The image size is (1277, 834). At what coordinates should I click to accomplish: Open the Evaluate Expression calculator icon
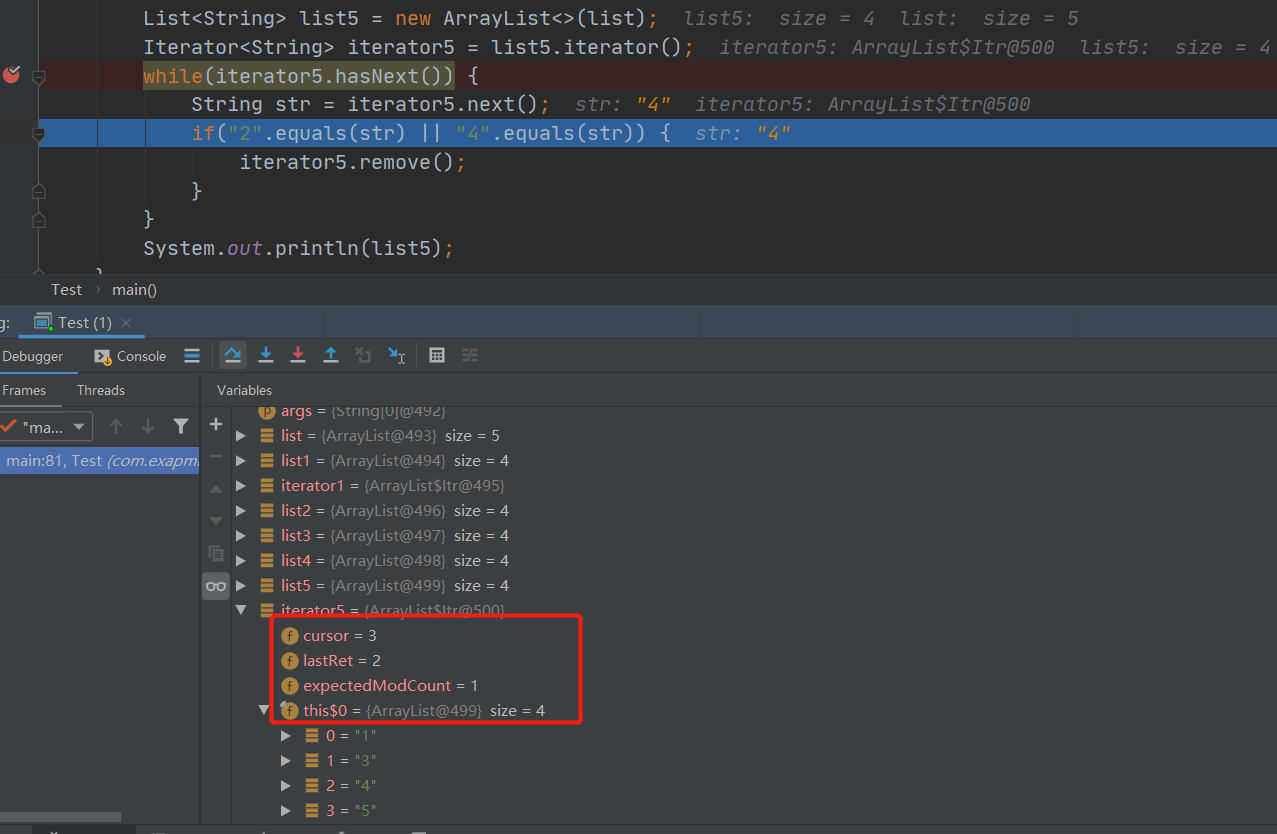(437, 355)
